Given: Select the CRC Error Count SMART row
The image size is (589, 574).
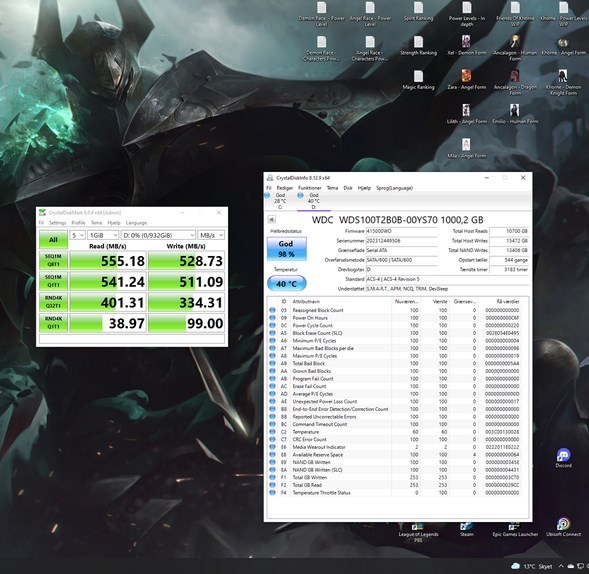Looking at the screenshot, I should 394,439.
